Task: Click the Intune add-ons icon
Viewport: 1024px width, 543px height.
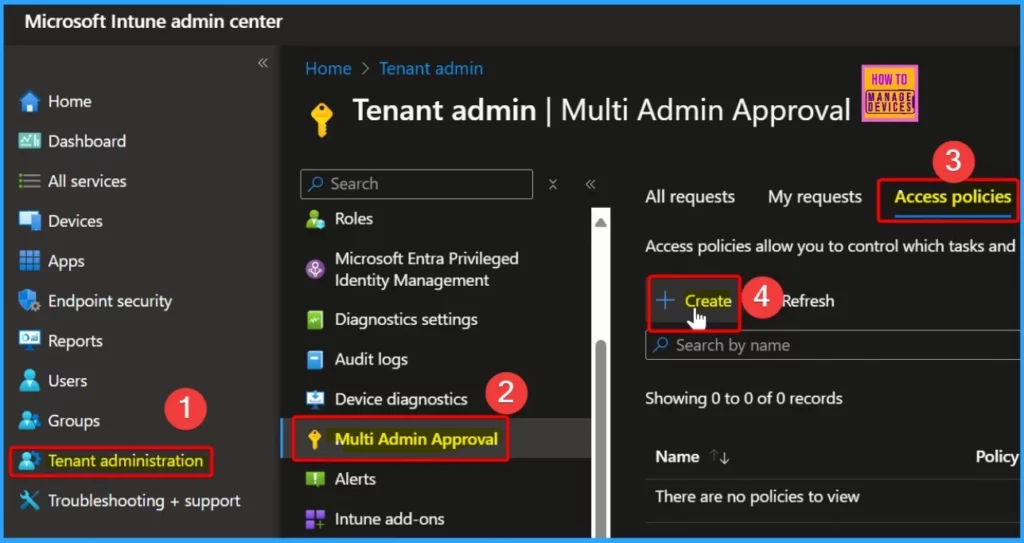Action: coord(315,519)
